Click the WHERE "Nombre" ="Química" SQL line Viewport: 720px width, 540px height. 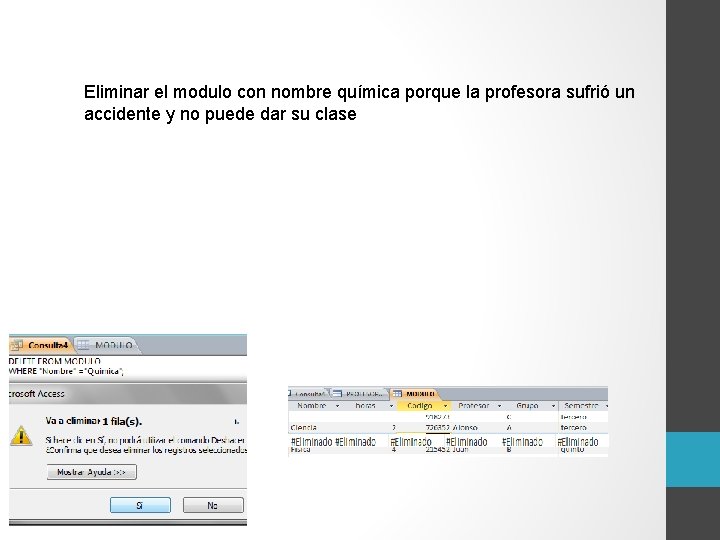tap(67, 371)
